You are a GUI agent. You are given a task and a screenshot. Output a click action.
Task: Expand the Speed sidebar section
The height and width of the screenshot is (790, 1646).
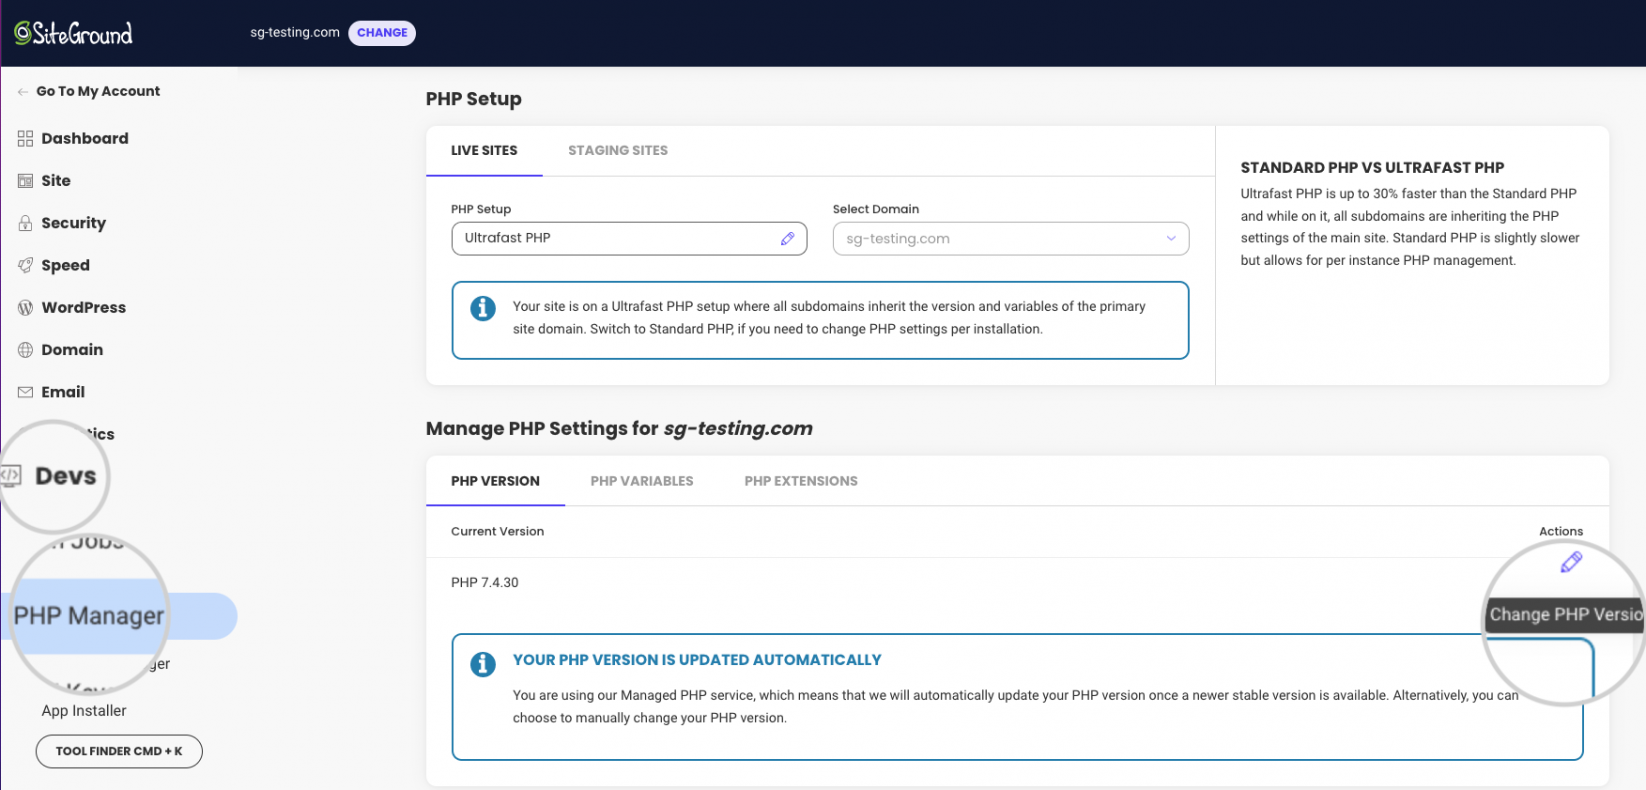click(66, 265)
